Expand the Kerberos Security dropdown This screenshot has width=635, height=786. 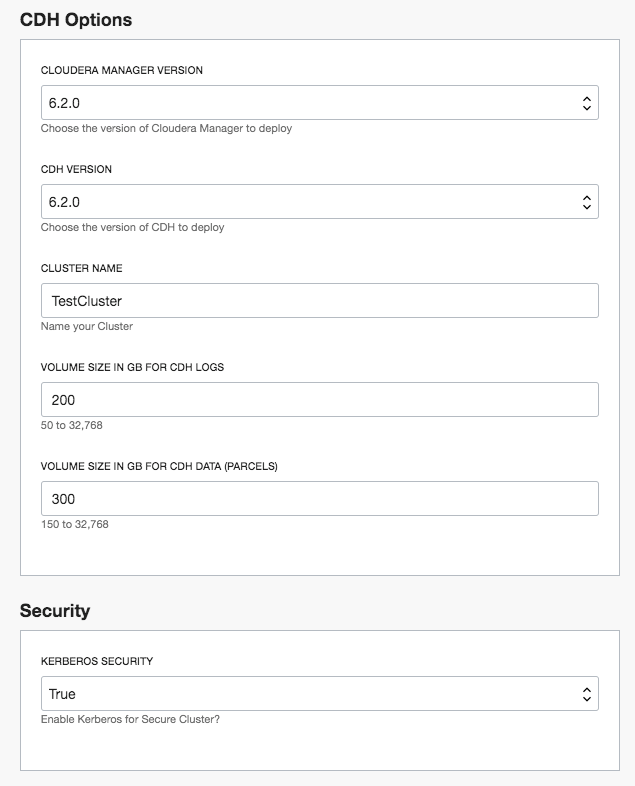[319, 694]
